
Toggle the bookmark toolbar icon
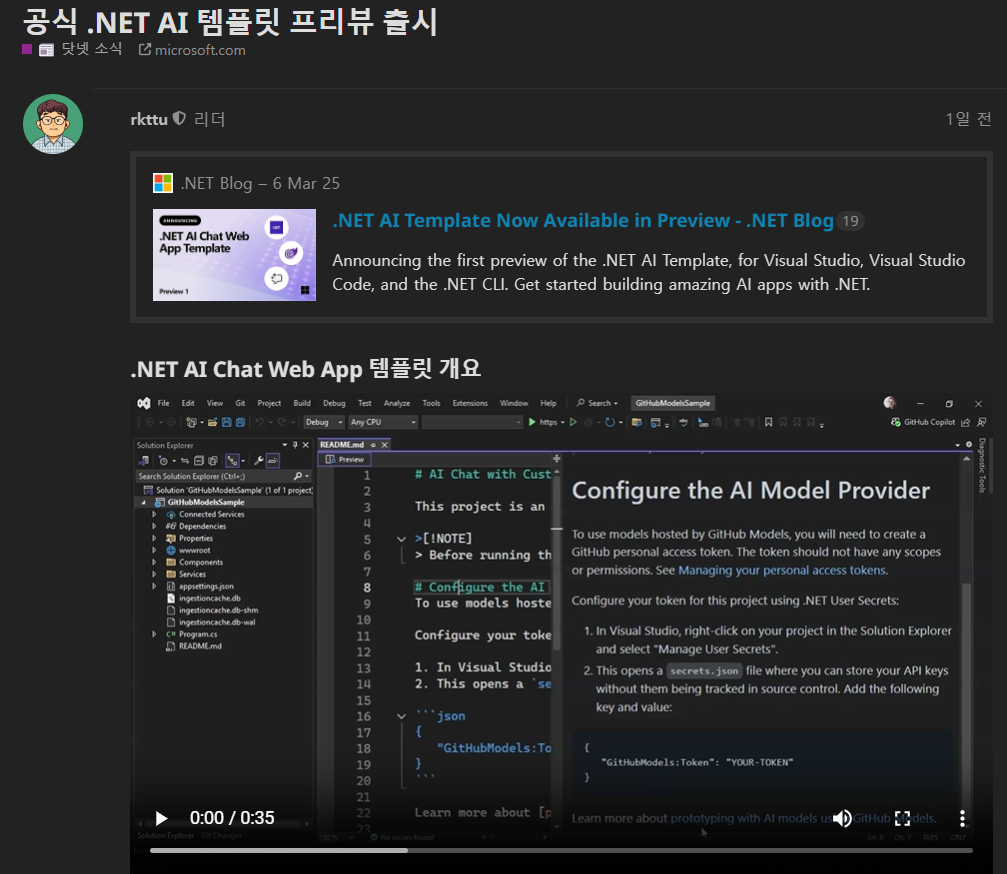pos(768,422)
